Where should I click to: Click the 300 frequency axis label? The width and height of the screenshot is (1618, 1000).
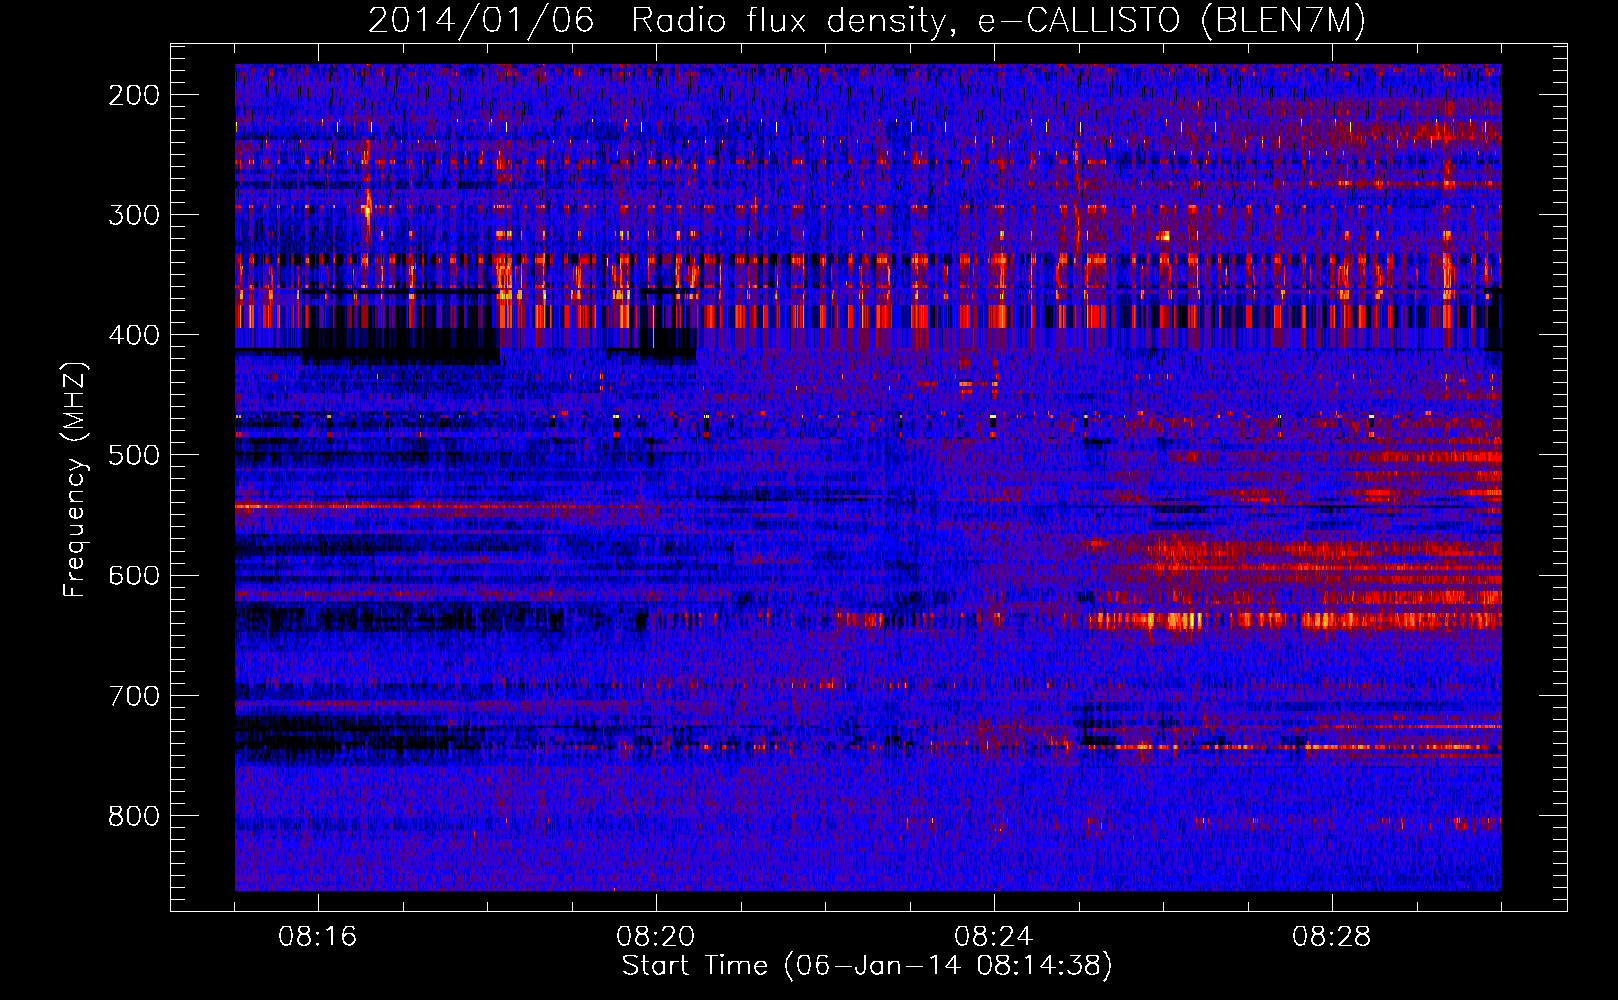click(x=134, y=215)
